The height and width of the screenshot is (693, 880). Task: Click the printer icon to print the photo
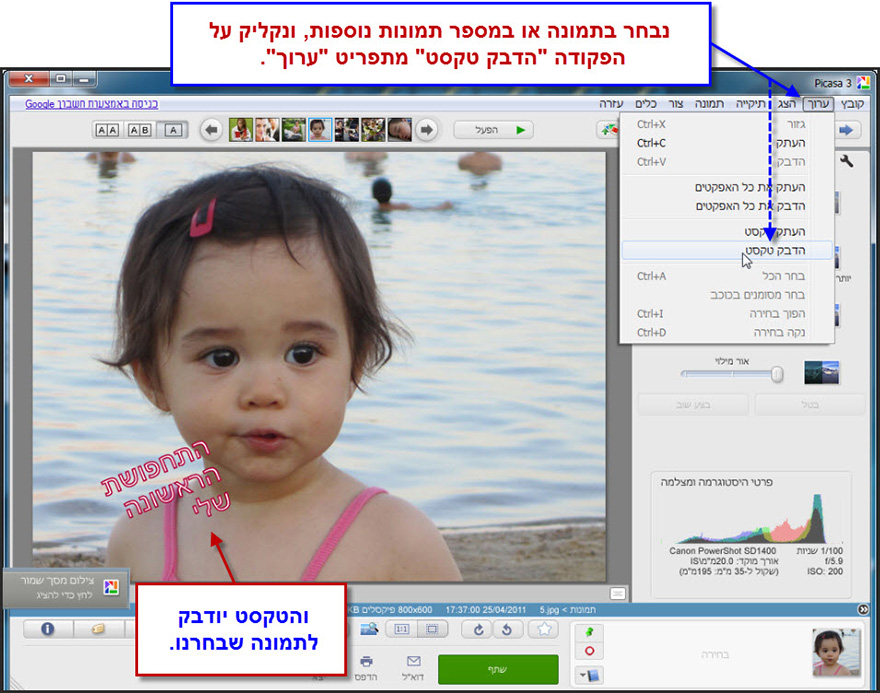click(x=368, y=662)
